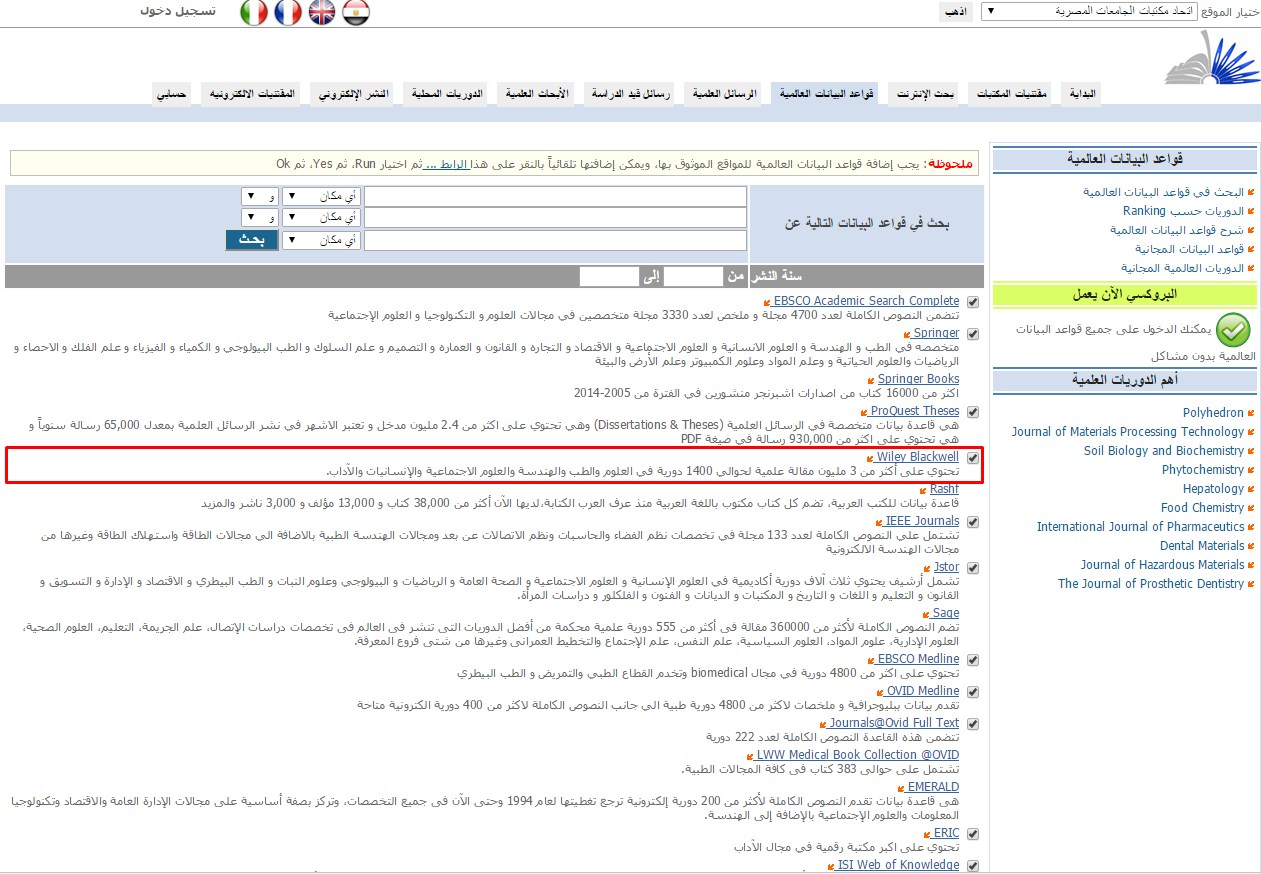
Task: Toggle the ISI Web of Knowledge checkbox
Action: [x=973, y=866]
